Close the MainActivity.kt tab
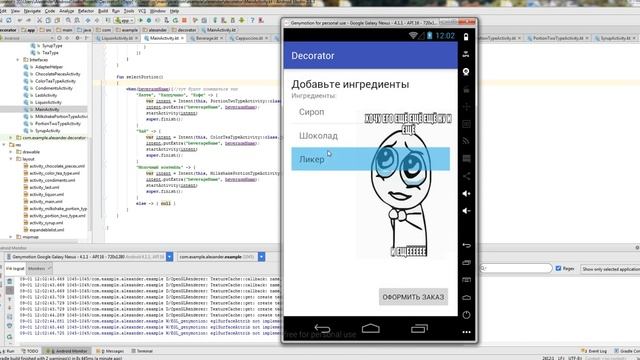This screenshot has width=640, height=360. 182,38
